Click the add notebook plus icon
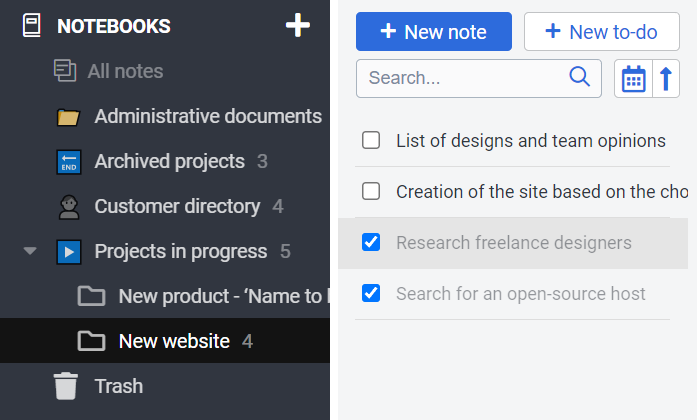 [x=298, y=26]
